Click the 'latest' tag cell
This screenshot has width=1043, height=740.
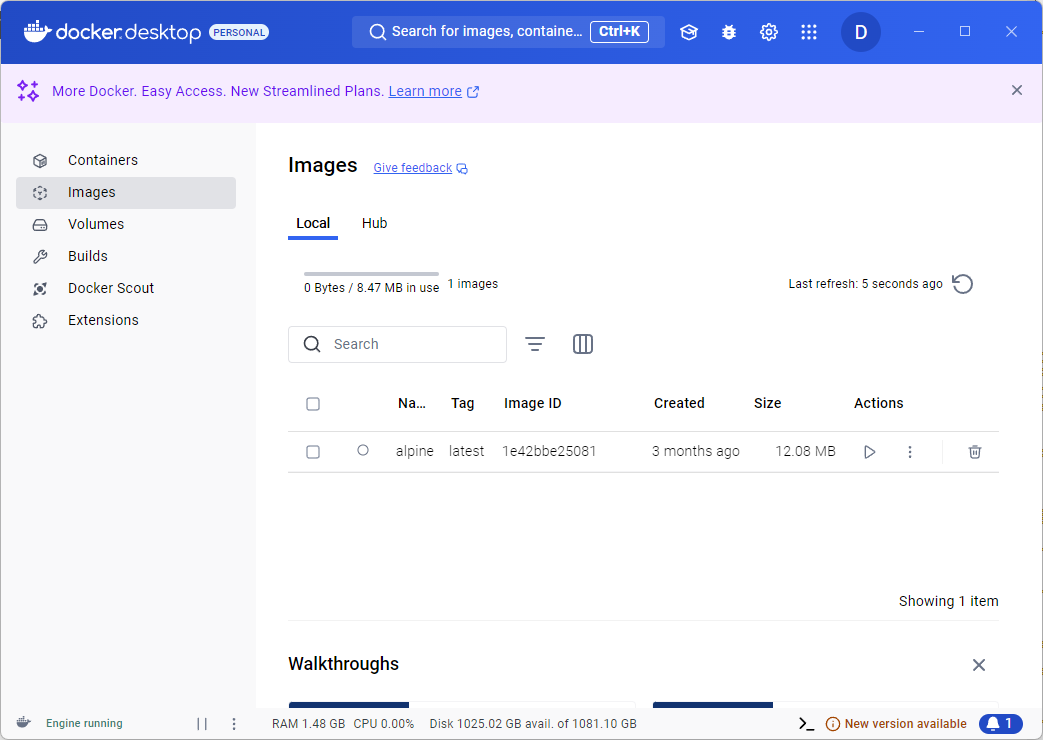[466, 451]
